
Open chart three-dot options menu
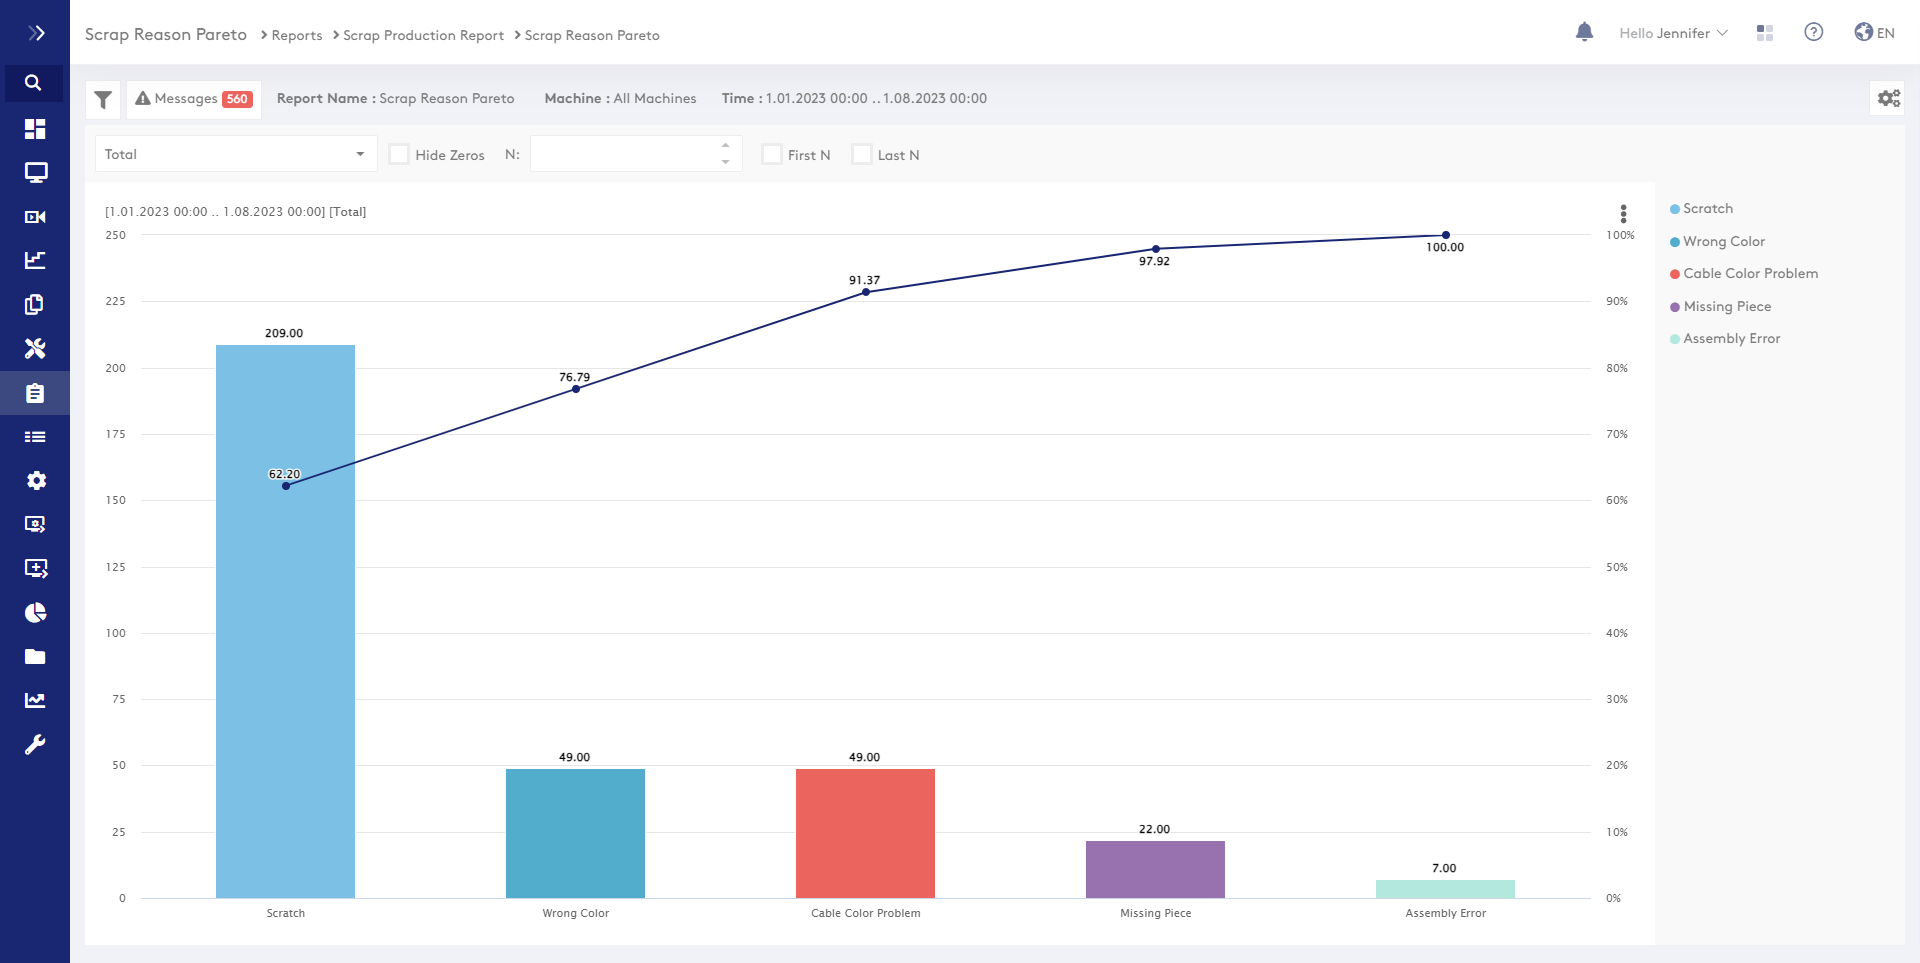coord(1623,213)
